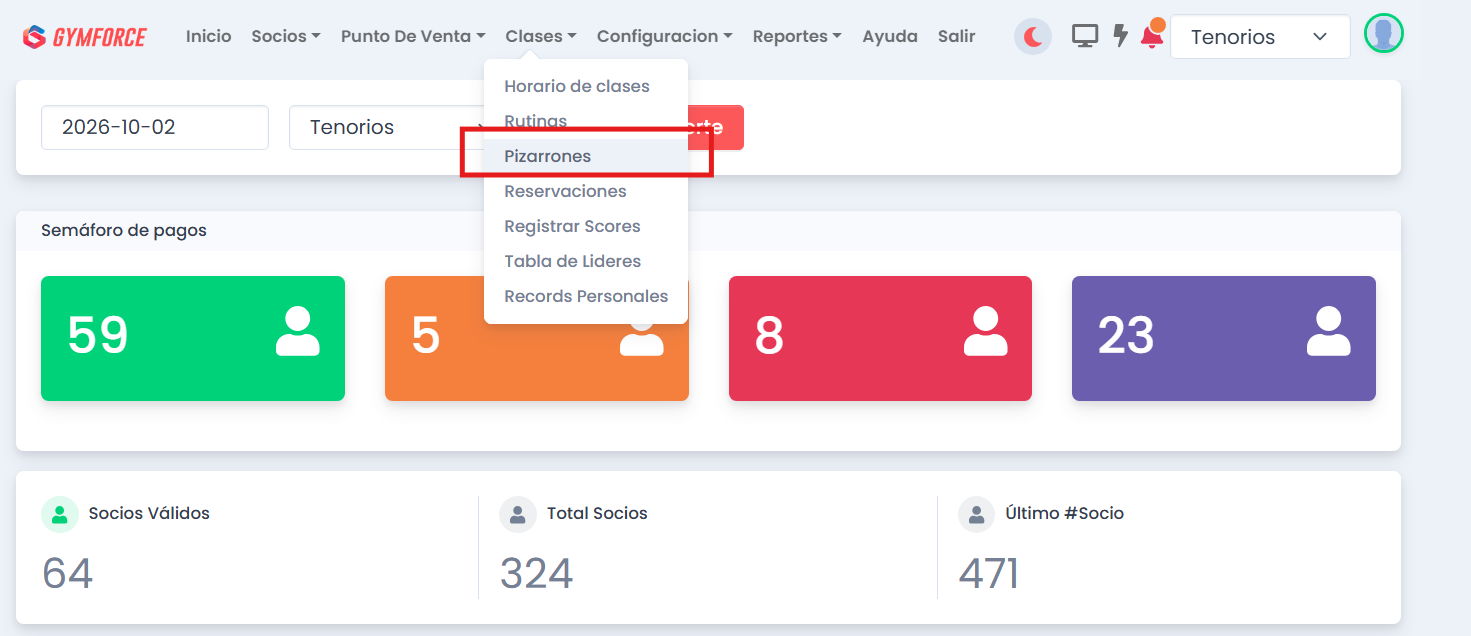
Task: Click the Total Socios user icon
Action: pyautogui.click(x=518, y=514)
